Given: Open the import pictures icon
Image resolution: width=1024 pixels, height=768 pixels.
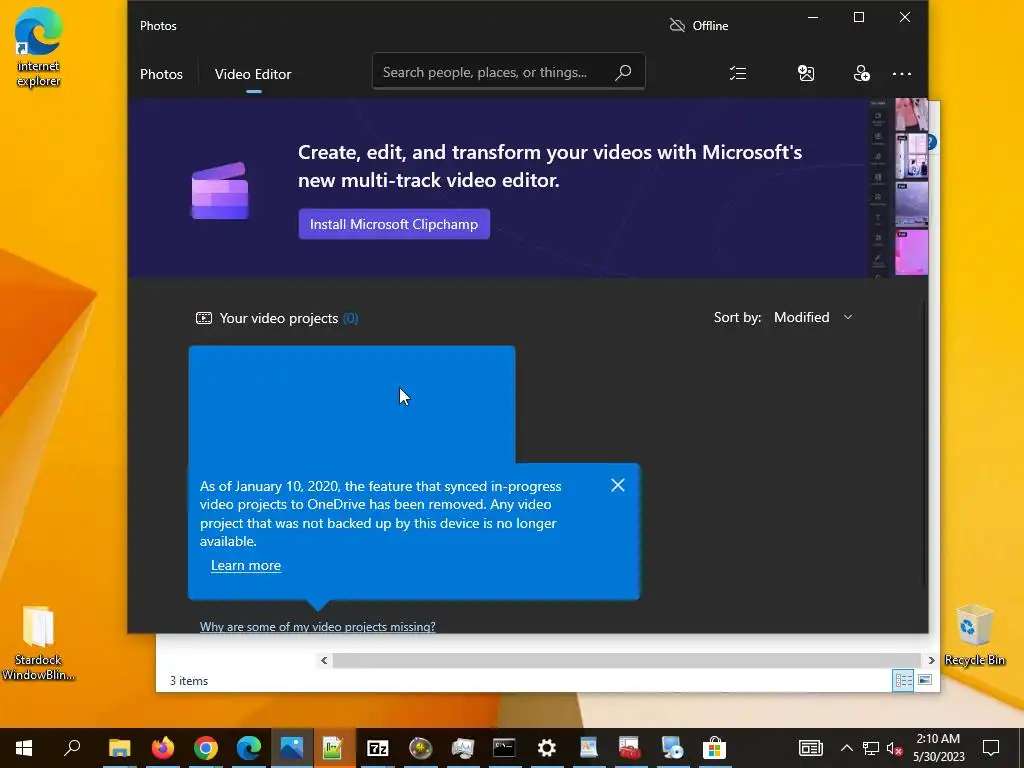Looking at the screenshot, I should 807,73.
